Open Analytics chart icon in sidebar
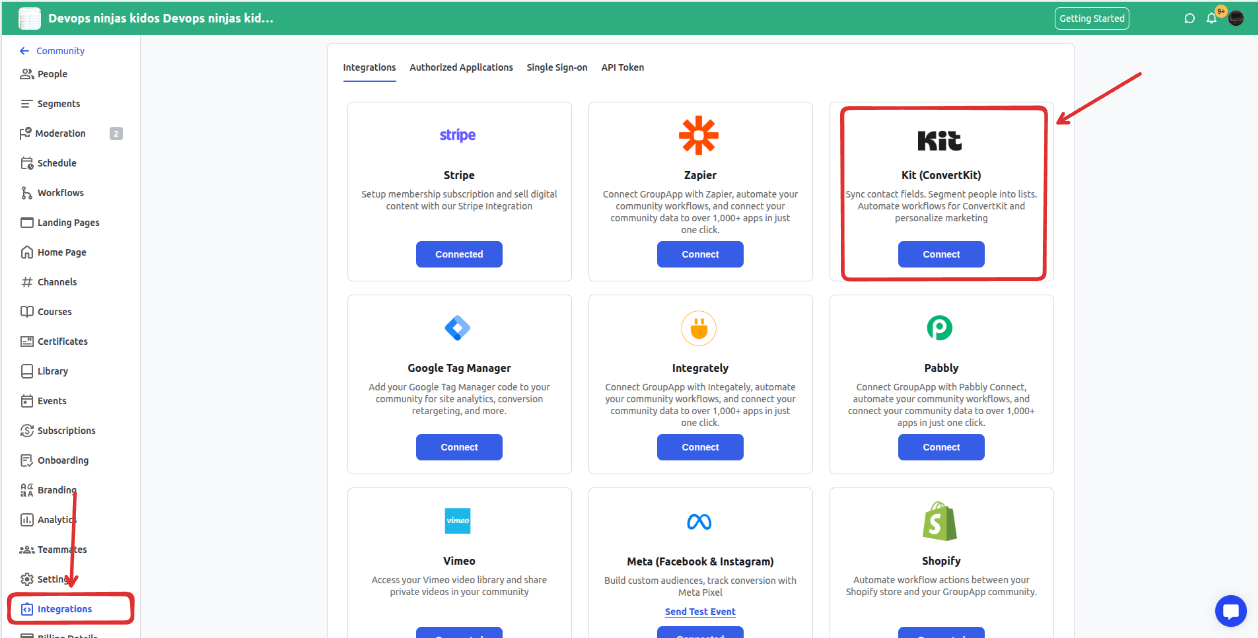Screen dimensions: 1258x638 tap(27, 520)
